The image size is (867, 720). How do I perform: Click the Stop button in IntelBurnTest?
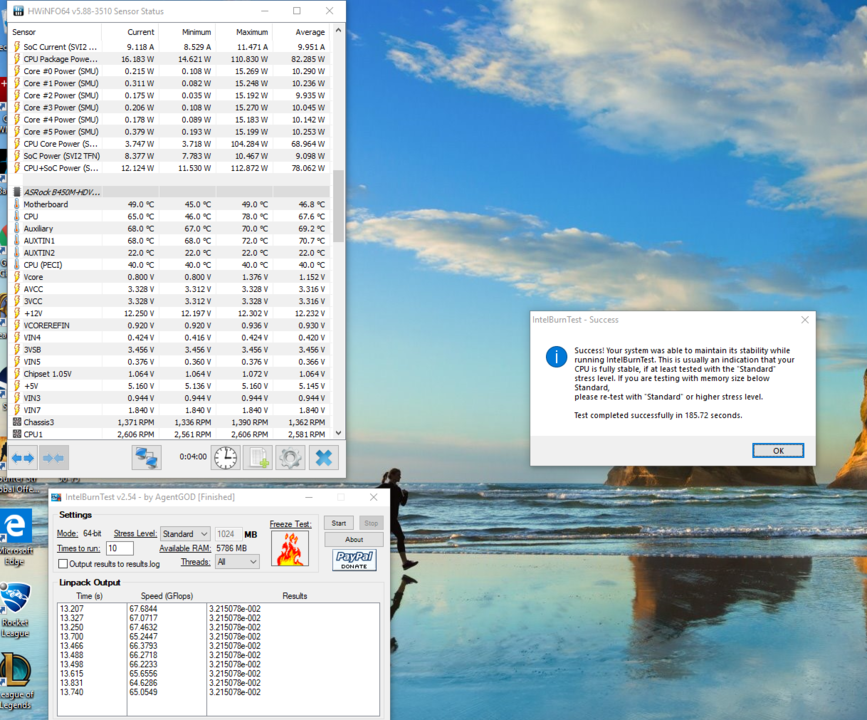(x=371, y=523)
